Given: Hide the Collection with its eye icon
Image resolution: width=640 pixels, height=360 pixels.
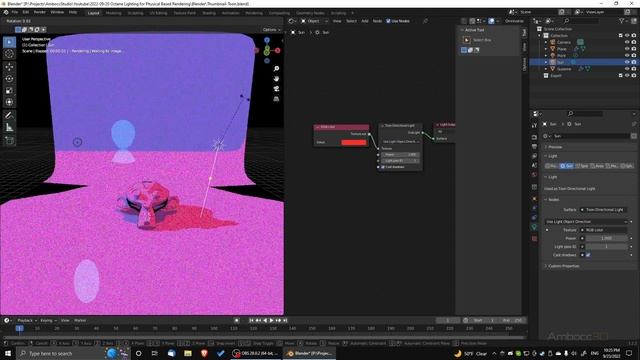Looking at the screenshot, I should pyautogui.click(x=627, y=36).
